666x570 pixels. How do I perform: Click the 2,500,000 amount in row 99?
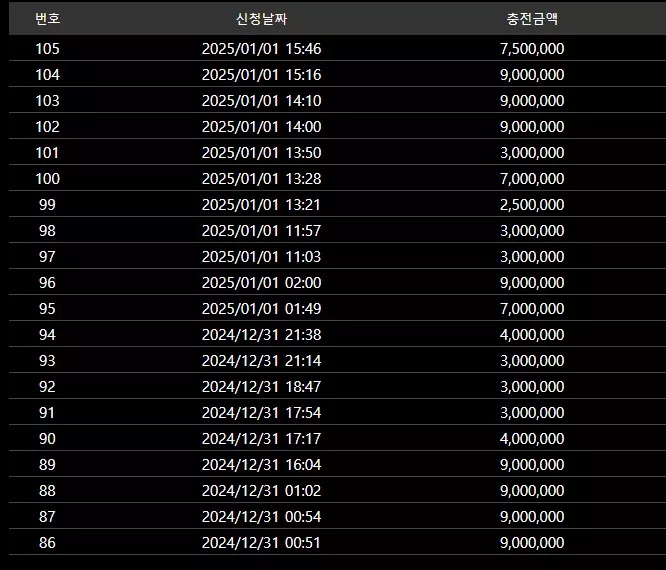click(532, 205)
